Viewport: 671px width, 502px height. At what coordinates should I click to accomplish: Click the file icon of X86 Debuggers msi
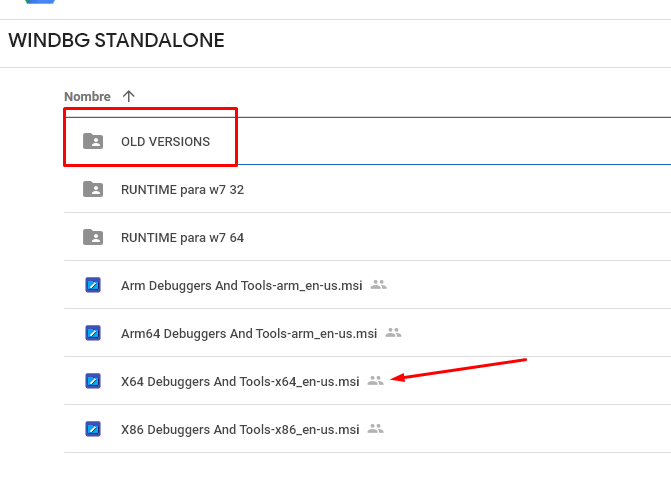(93, 429)
